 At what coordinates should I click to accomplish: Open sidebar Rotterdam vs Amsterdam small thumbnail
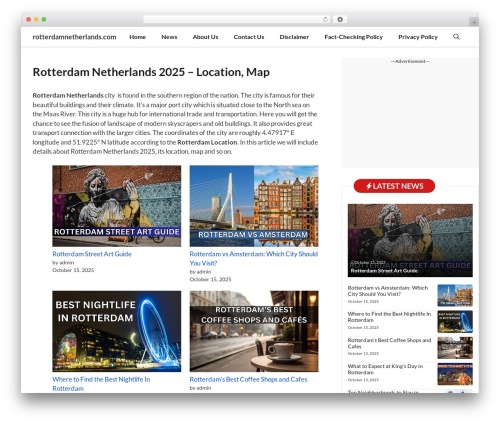(x=455, y=295)
